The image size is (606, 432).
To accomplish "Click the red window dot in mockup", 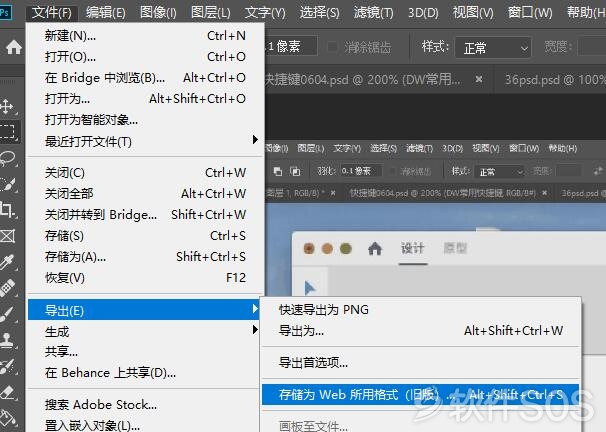I will click(309, 248).
